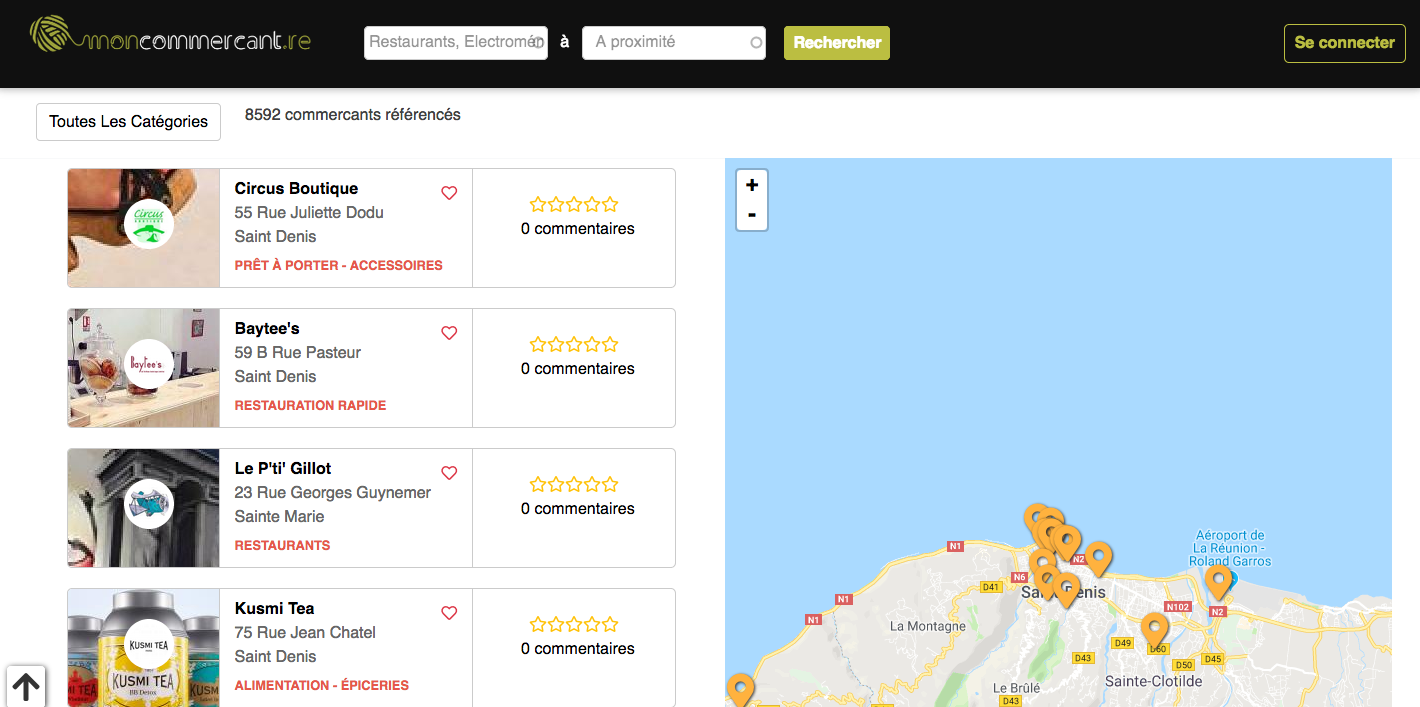Click La Montagne label on the map

[928, 627]
